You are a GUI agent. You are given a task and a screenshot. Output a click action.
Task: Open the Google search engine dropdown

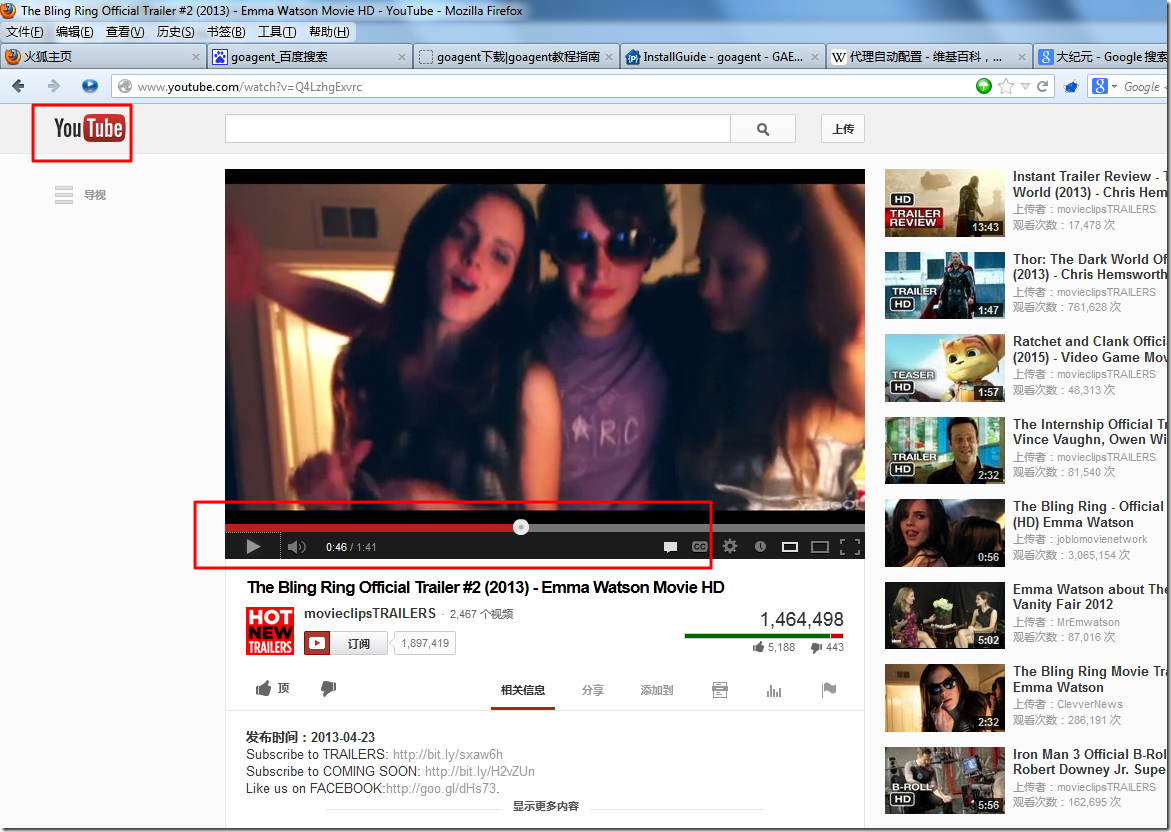(1104, 87)
